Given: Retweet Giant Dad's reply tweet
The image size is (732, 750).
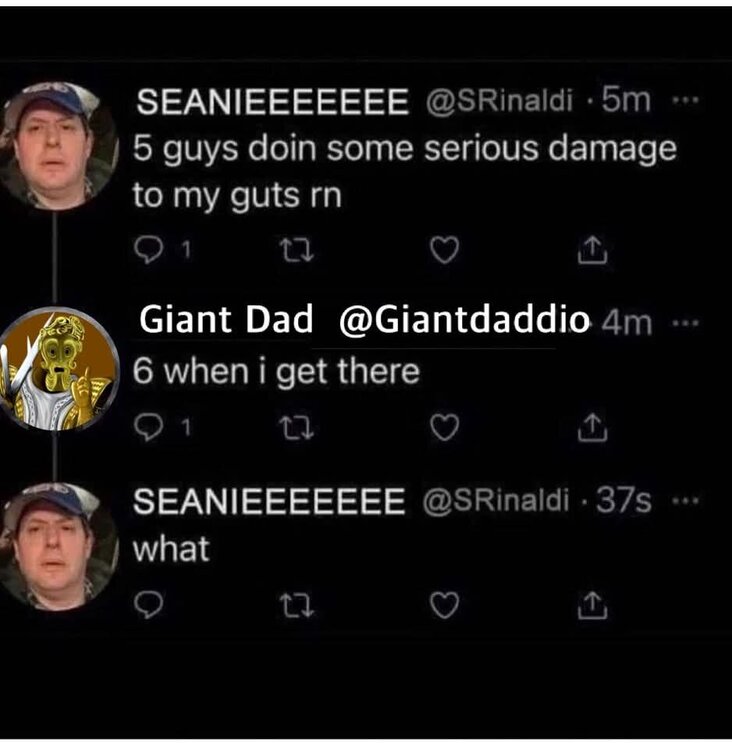Looking at the screenshot, I should coord(291,429).
